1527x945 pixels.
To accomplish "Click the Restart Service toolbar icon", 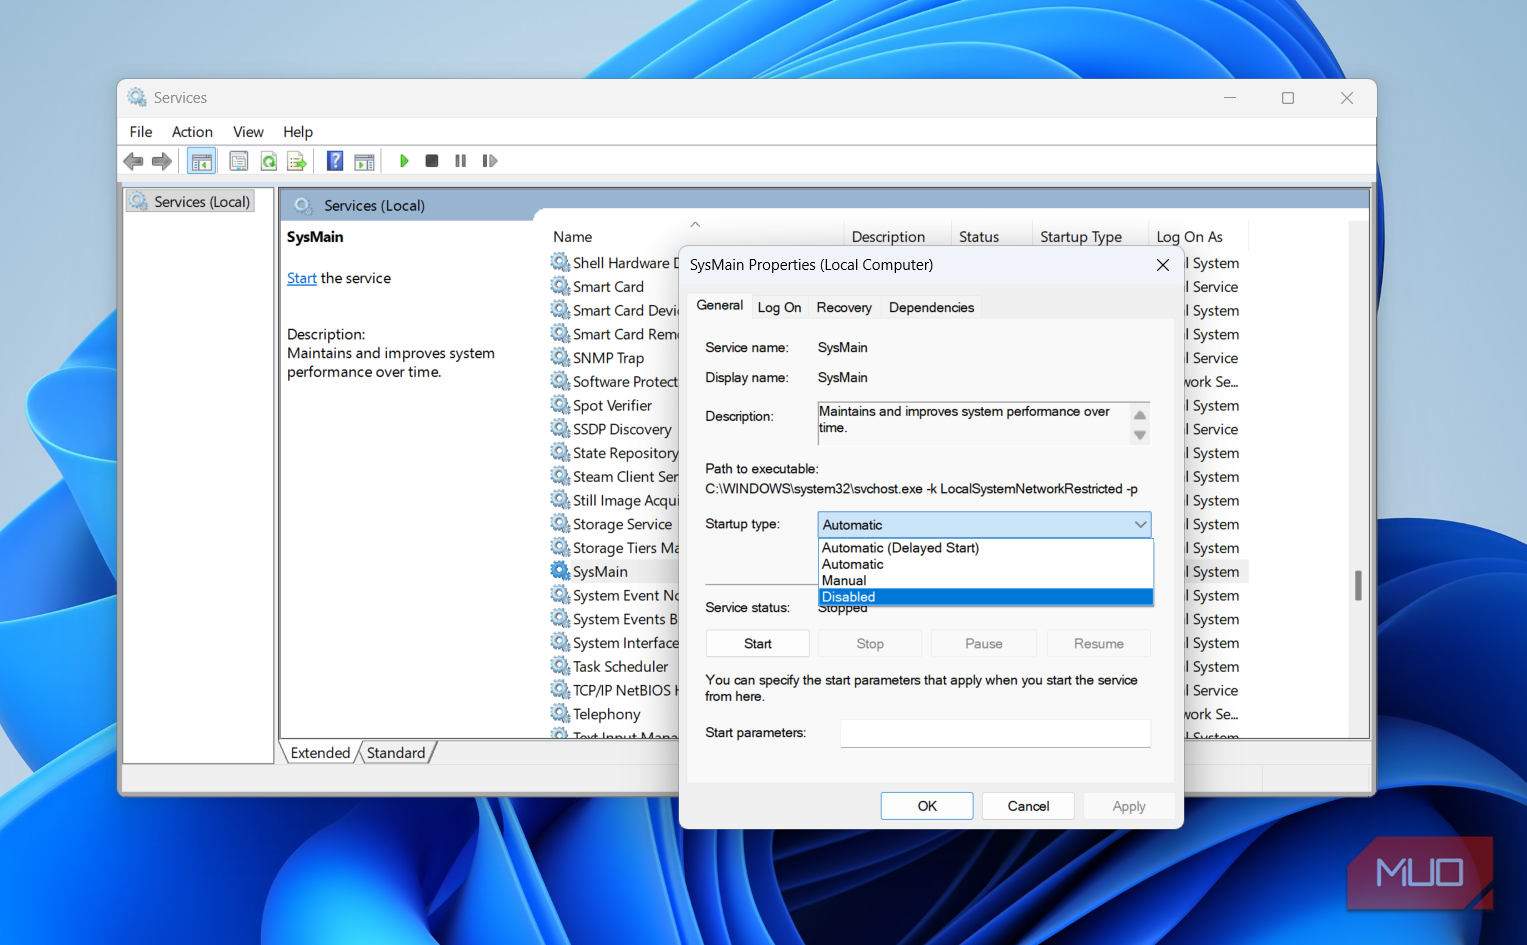I will pos(490,161).
